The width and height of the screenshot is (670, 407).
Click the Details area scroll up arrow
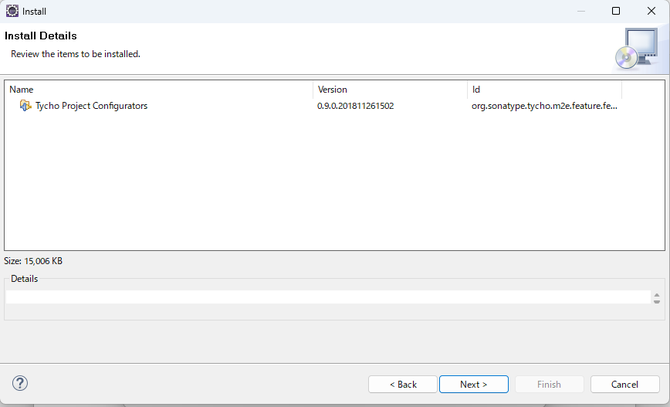(x=657, y=294)
